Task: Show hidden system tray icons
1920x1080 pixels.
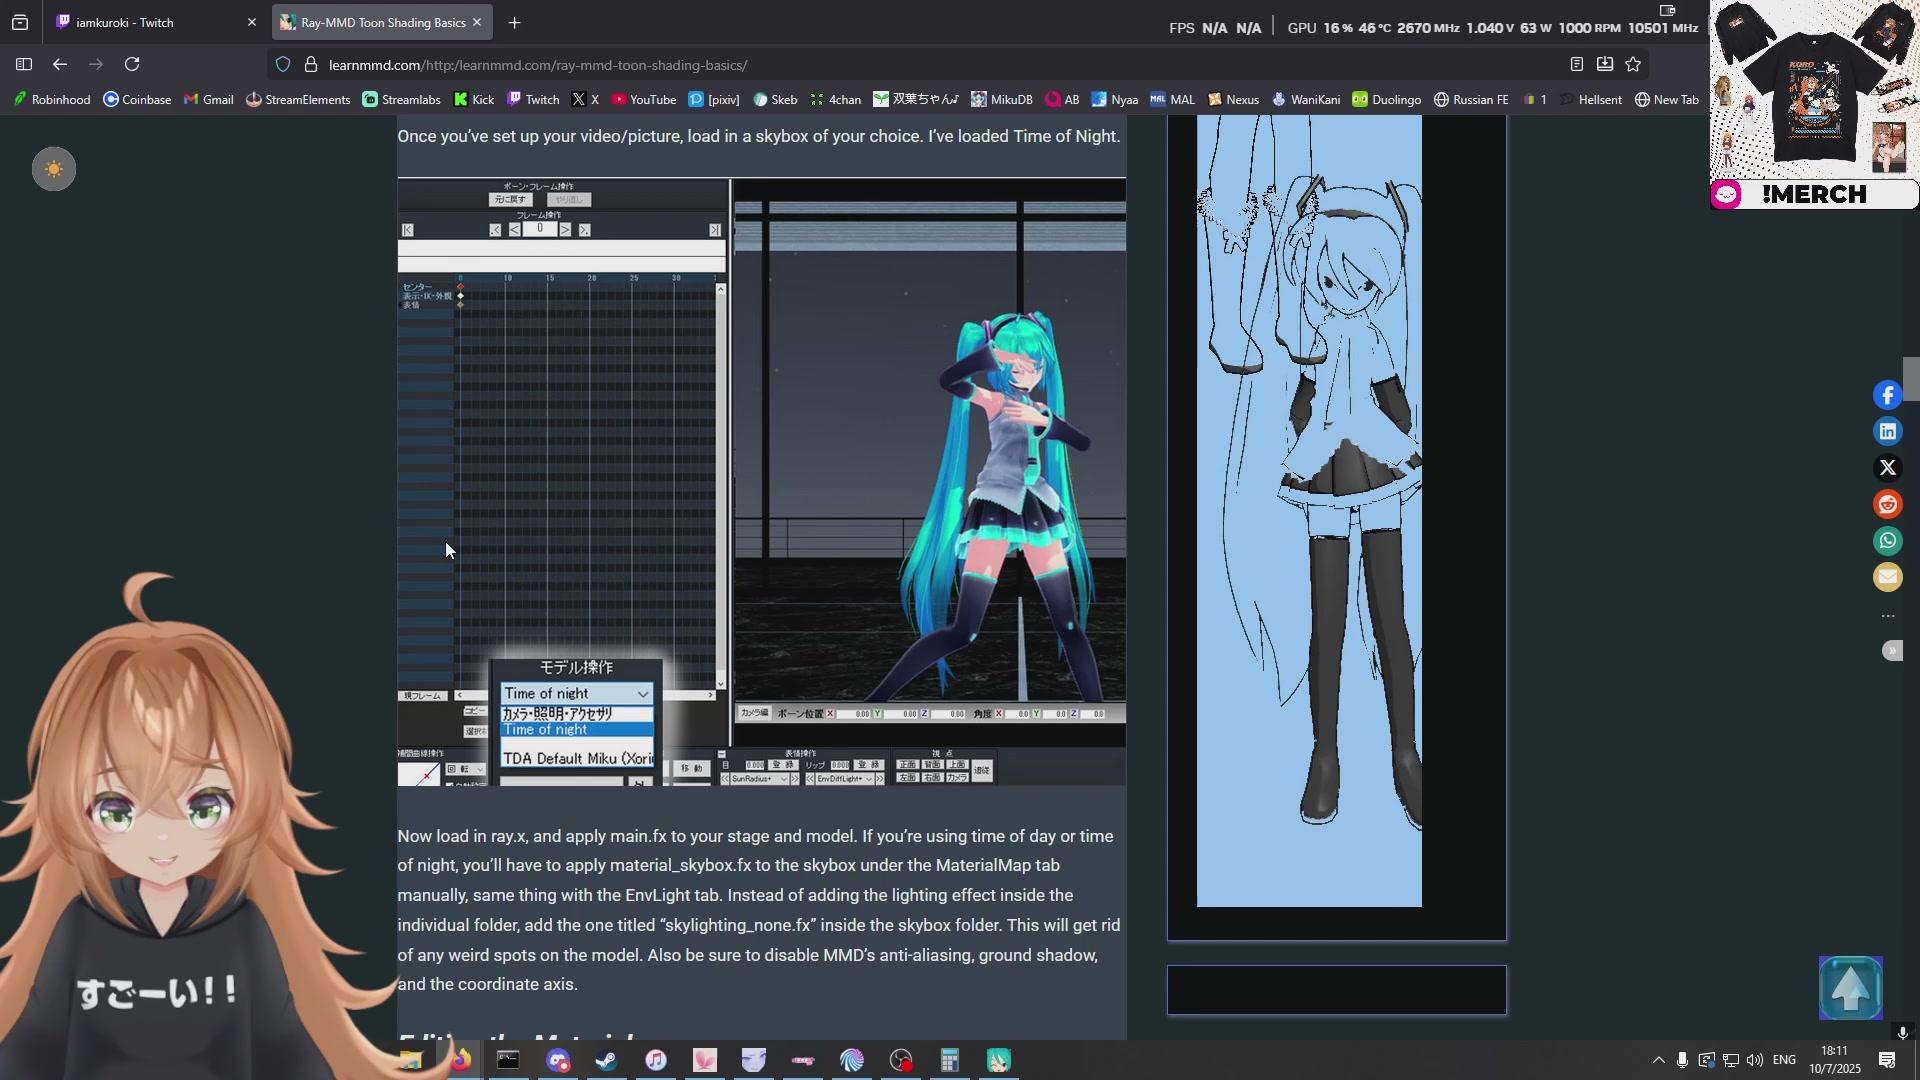Action: (1658, 1060)
